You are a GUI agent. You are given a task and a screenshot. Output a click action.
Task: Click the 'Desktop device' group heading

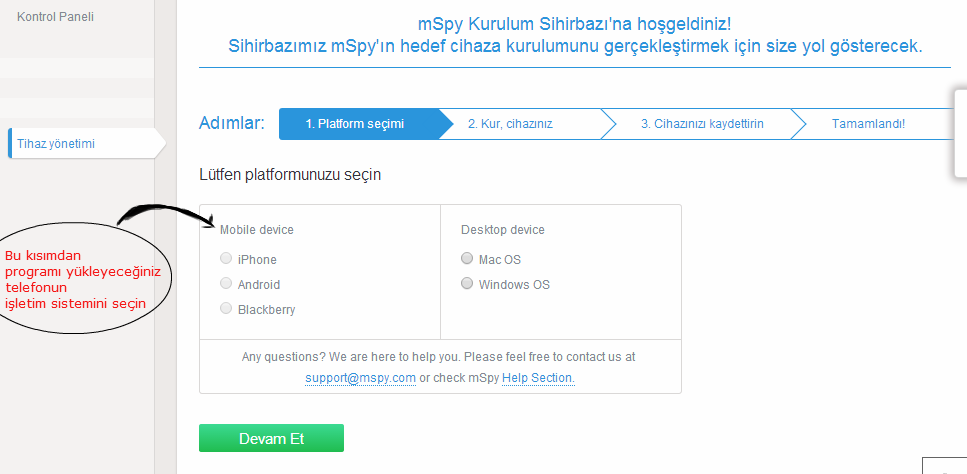point(503,230)
